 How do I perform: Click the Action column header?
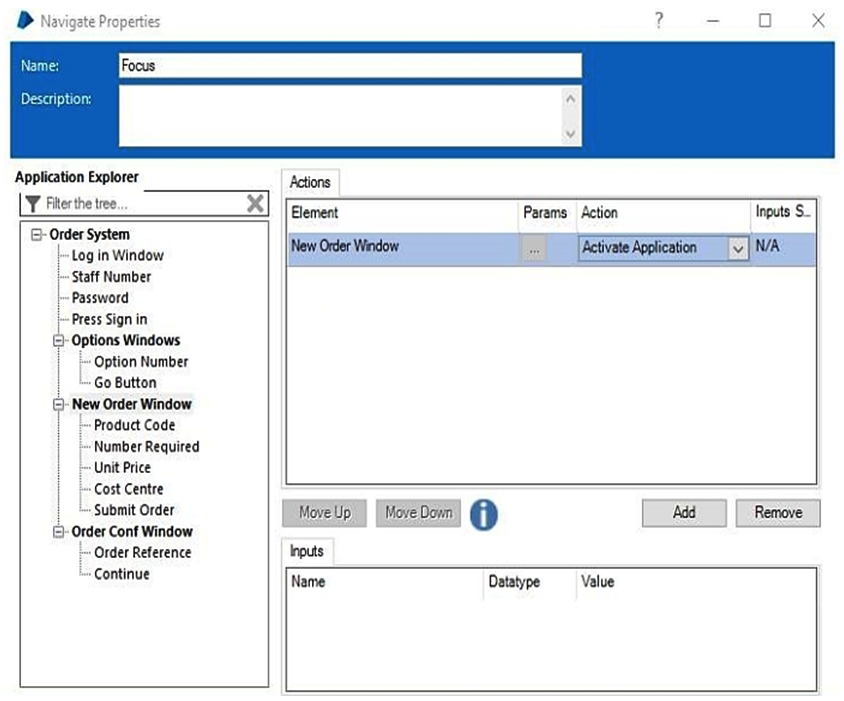[663, 213]
